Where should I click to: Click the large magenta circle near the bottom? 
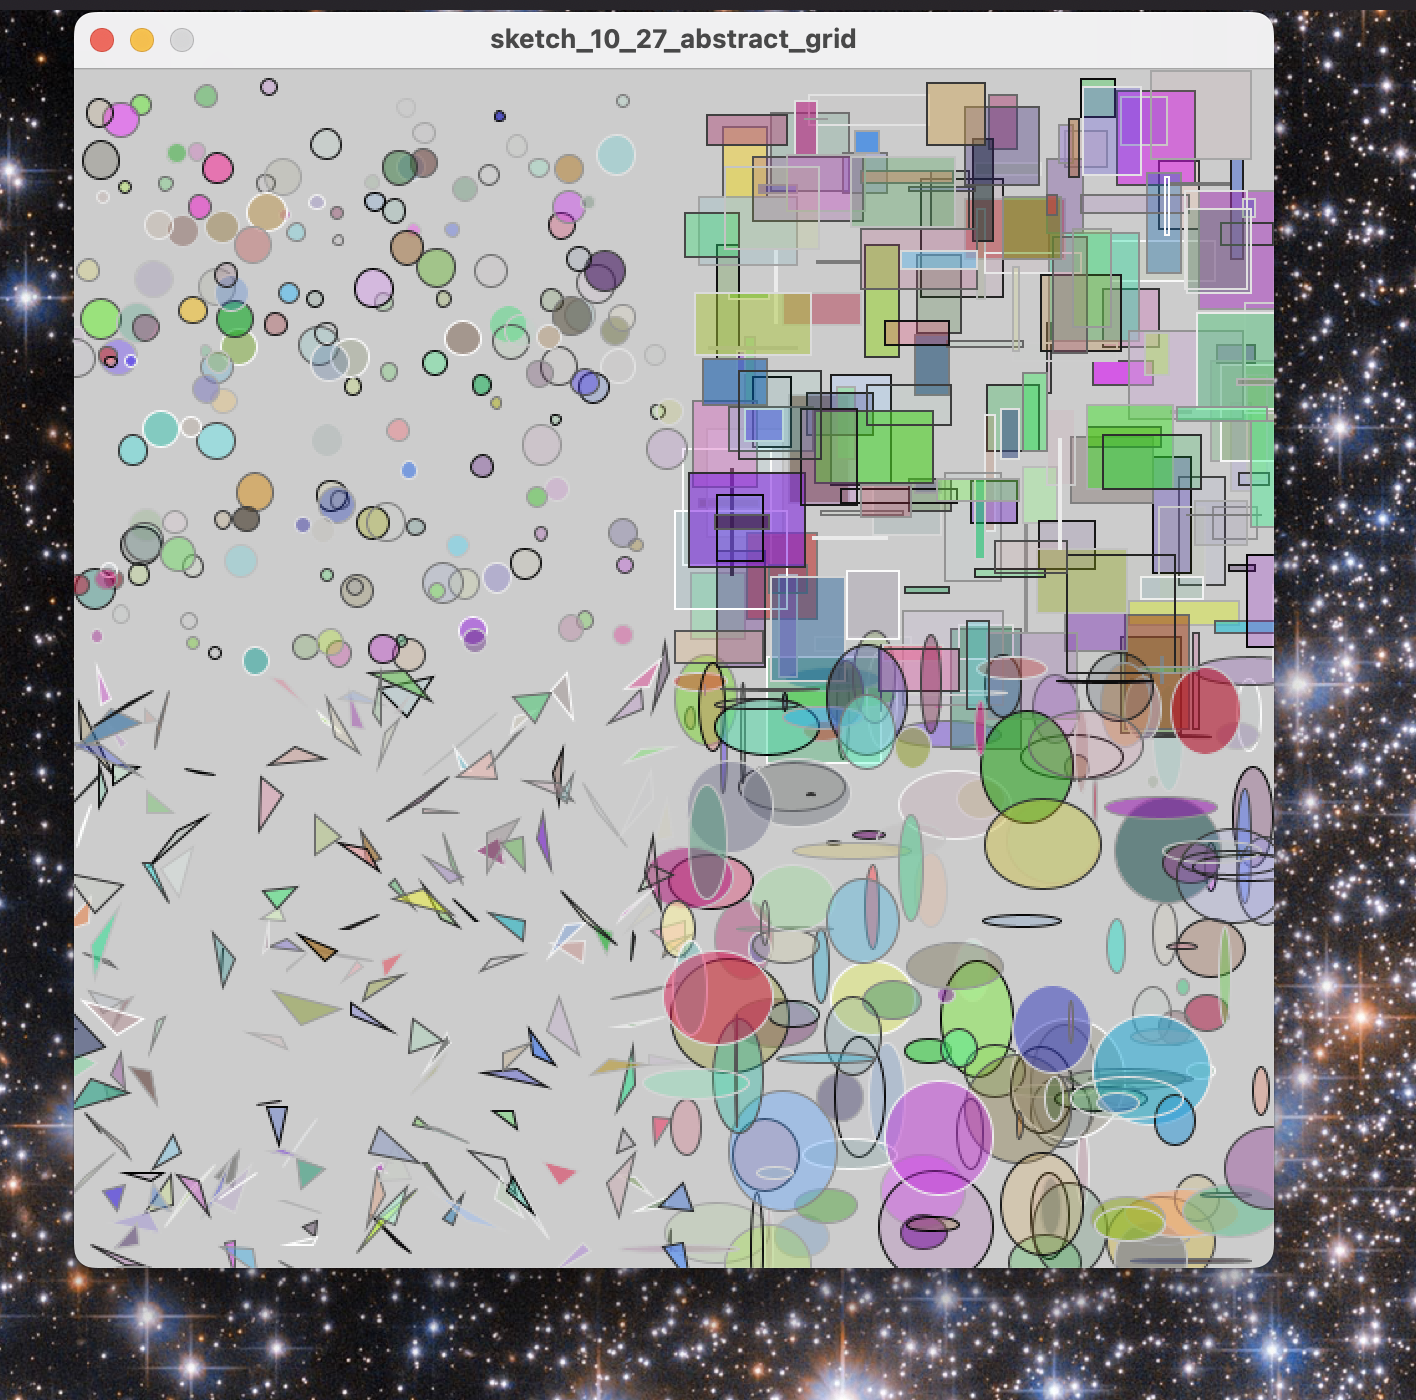point(938,1137)
